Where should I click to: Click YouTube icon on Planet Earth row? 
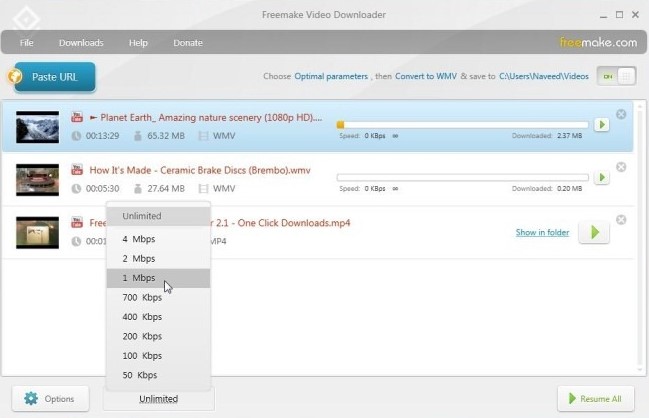(77, 117)
